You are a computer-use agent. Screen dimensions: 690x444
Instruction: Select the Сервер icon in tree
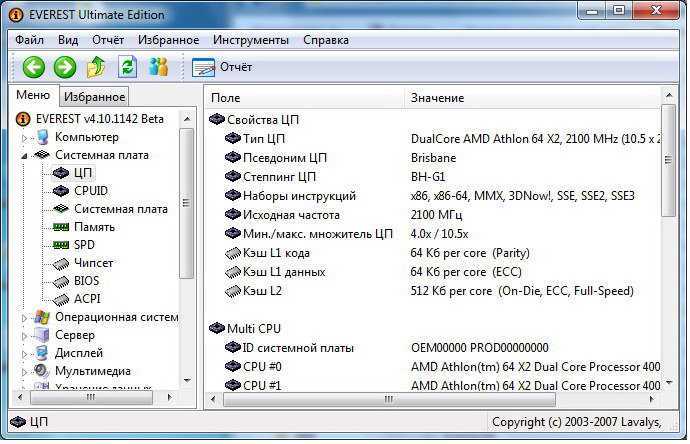click(42, 335)
